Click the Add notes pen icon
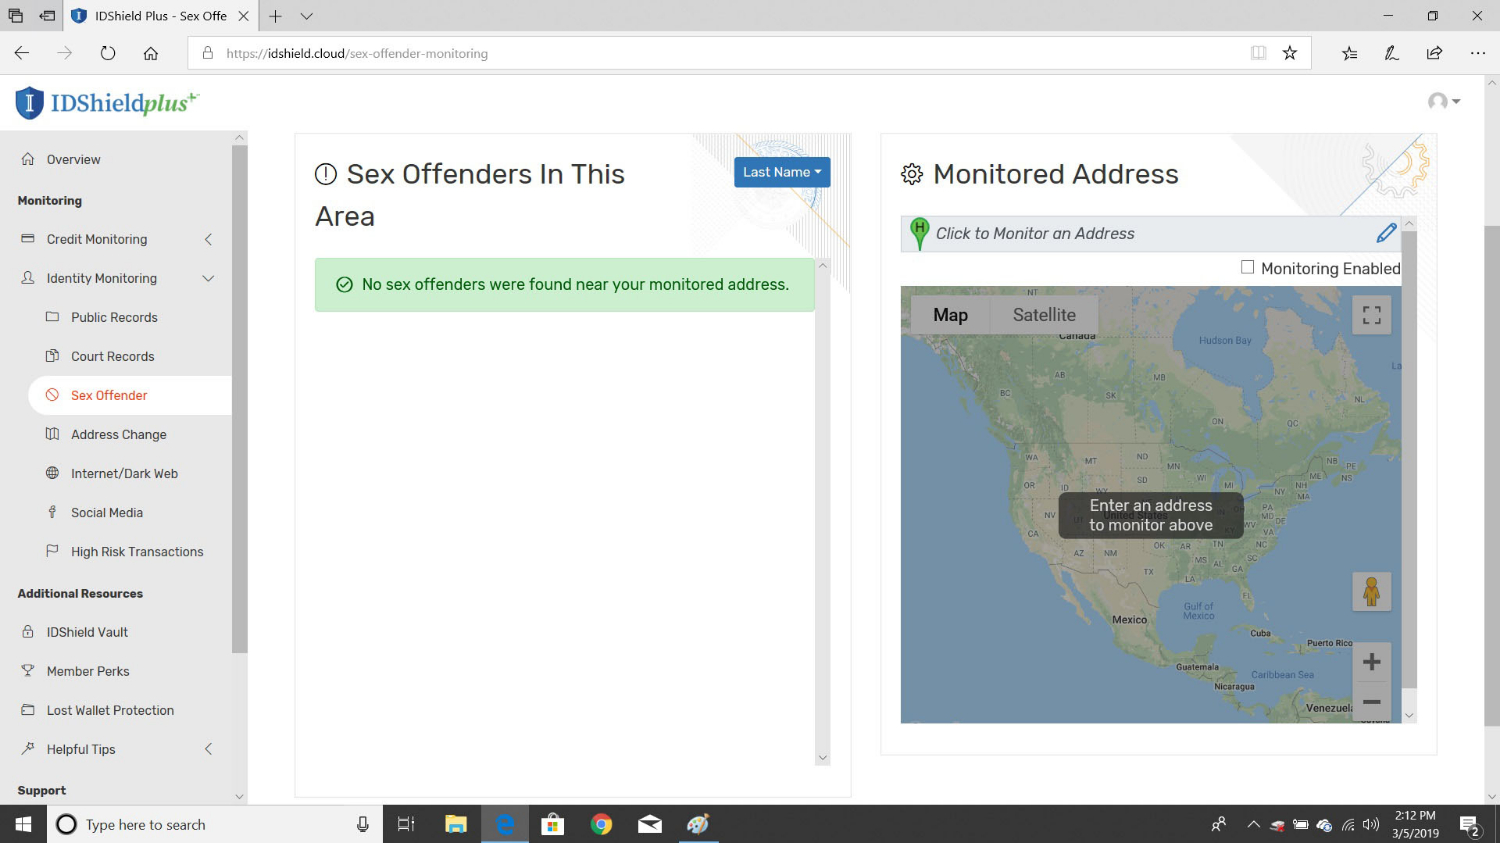Screen dimensions: 1500x843 [x=1392, y=53]
